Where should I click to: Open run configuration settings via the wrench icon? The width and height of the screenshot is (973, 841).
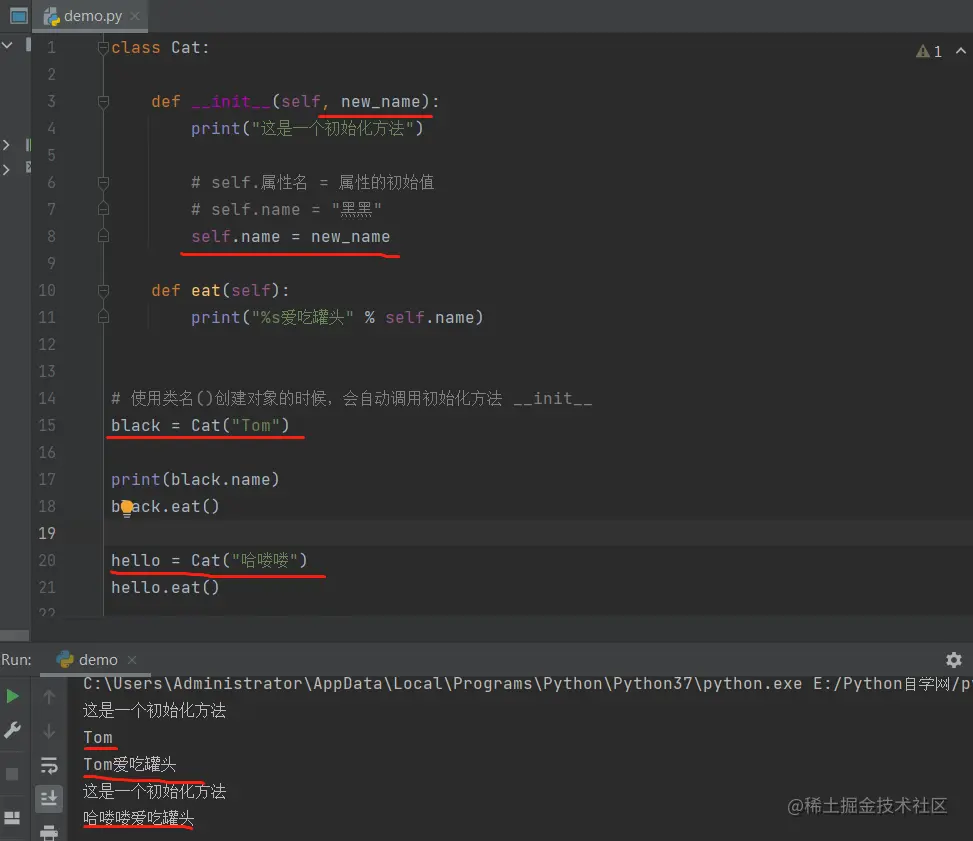[x=14, y=729]
